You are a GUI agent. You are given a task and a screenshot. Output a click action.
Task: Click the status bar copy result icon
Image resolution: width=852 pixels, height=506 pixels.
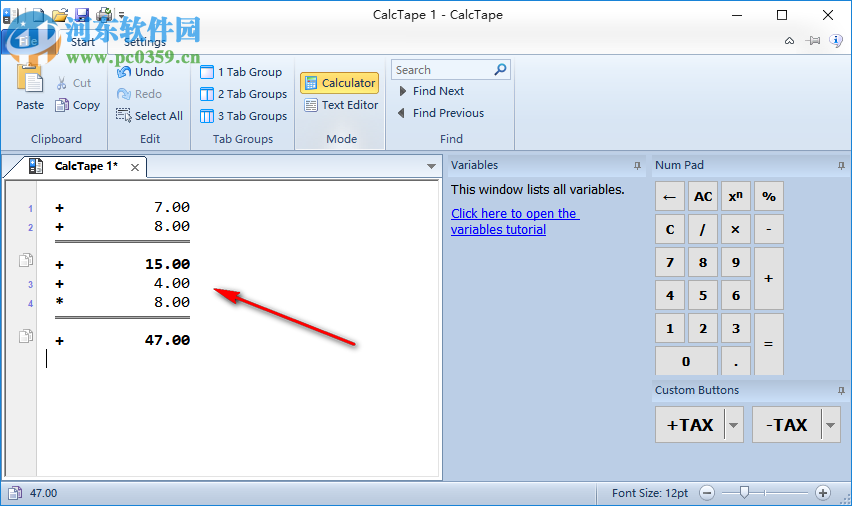pyautogui.click(x=15, y=493)
